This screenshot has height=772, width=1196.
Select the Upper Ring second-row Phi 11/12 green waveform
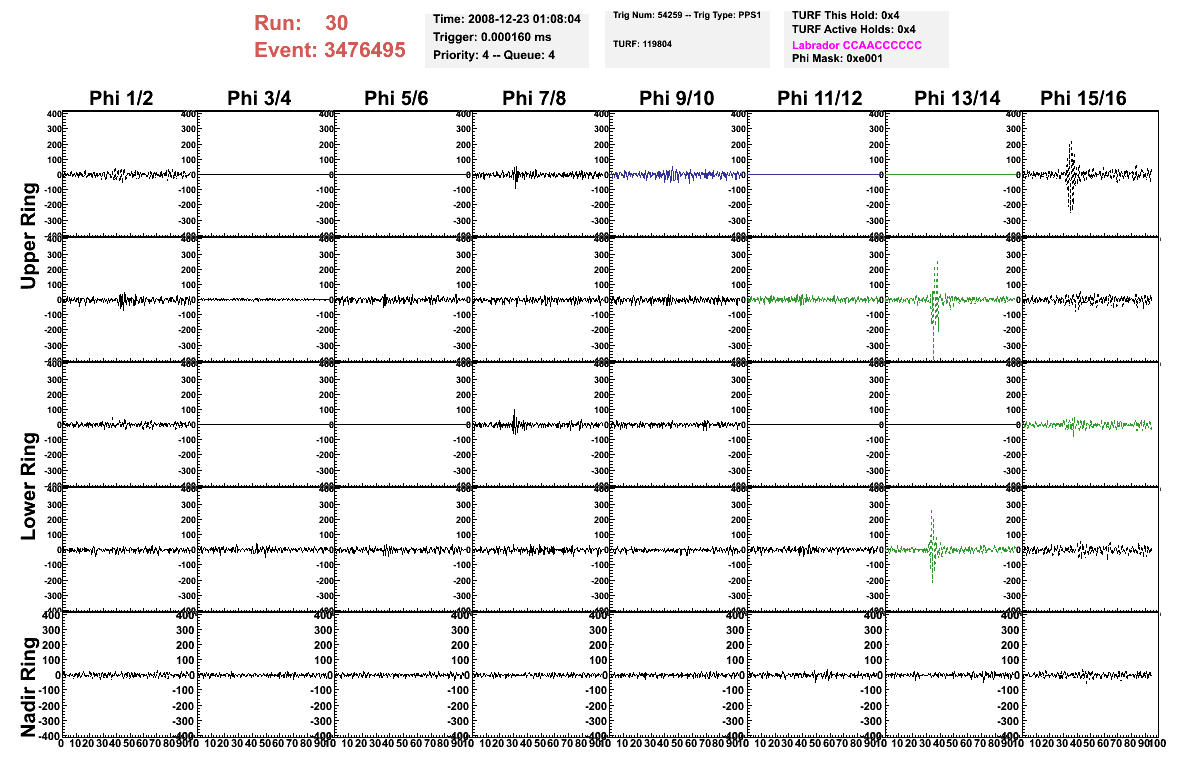(817, 299)
